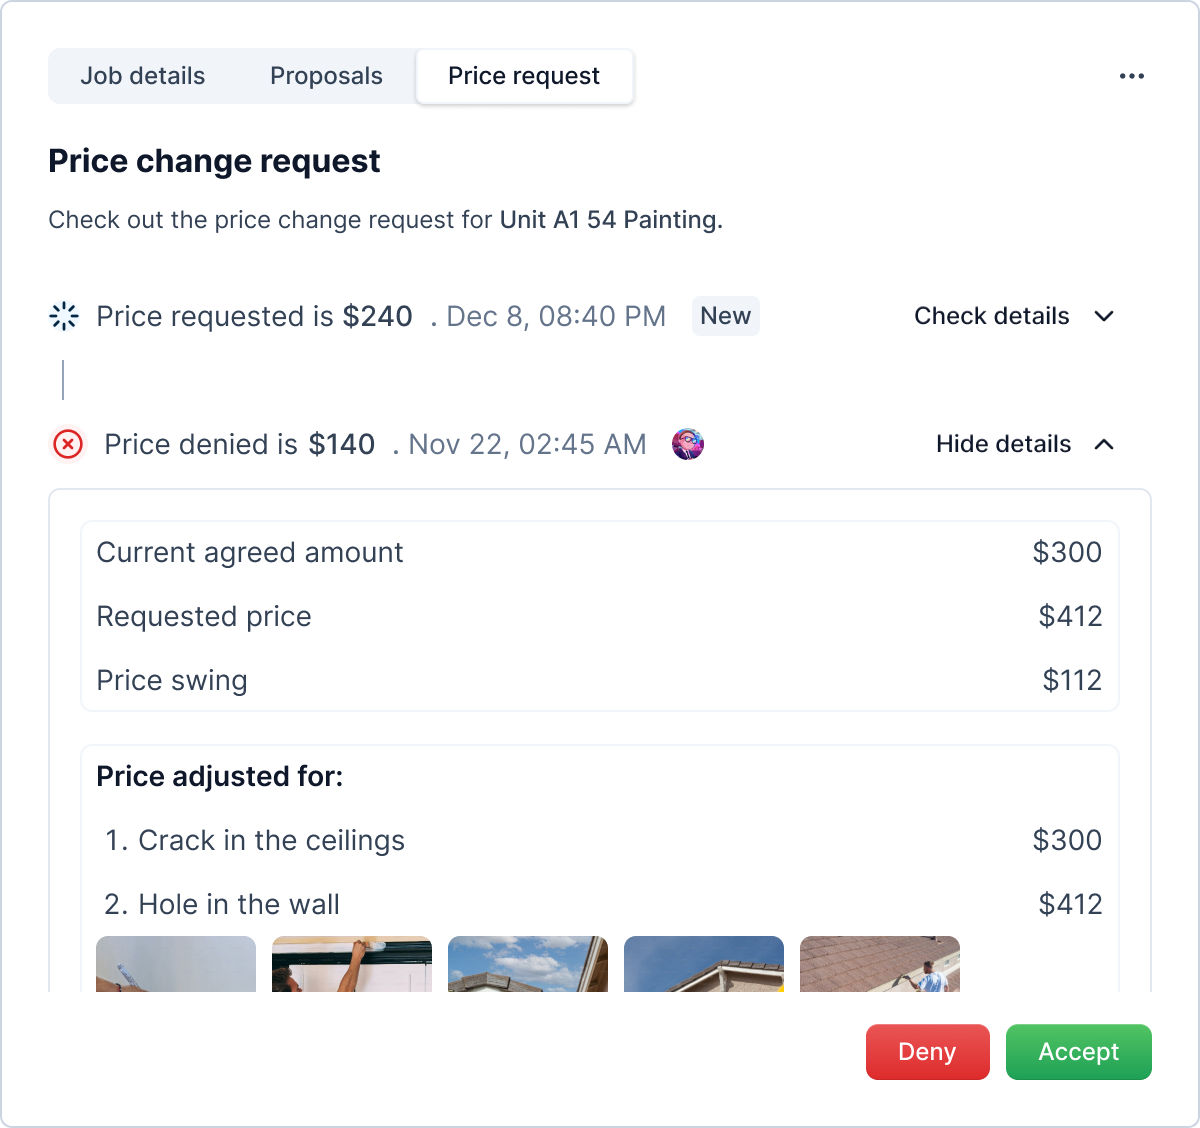This screenshot has width=1200, height=1128.
Task: Accept the price change request
Action: [1078, 1052]
